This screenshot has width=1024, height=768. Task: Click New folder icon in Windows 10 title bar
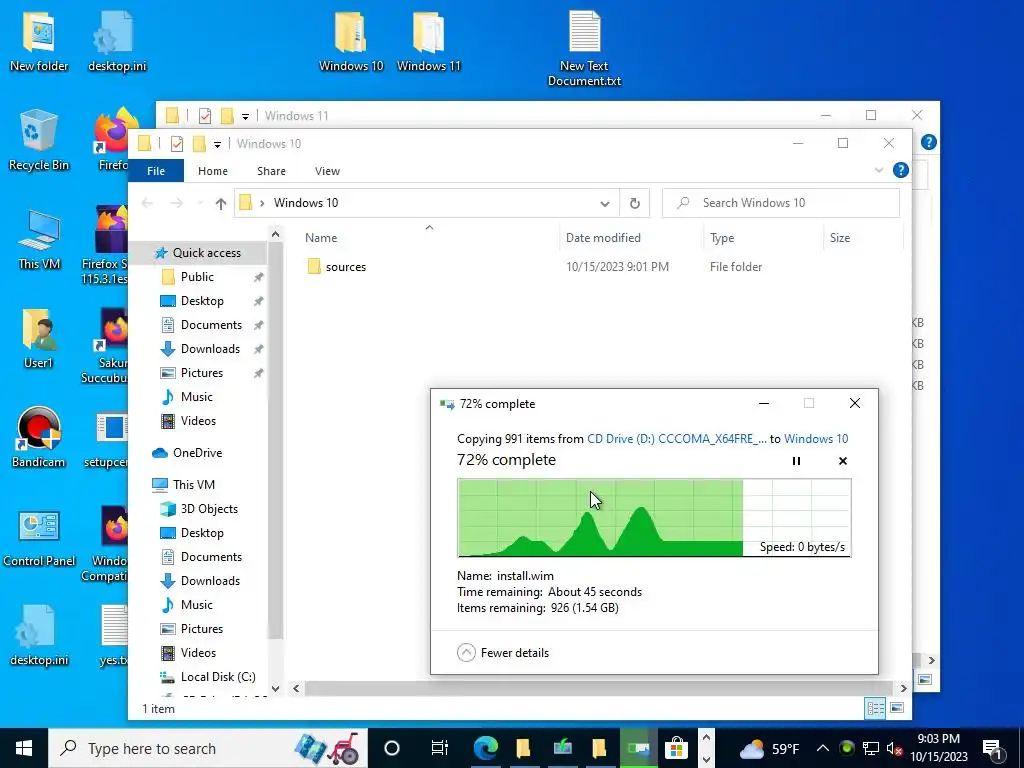(x=200, y=144)
